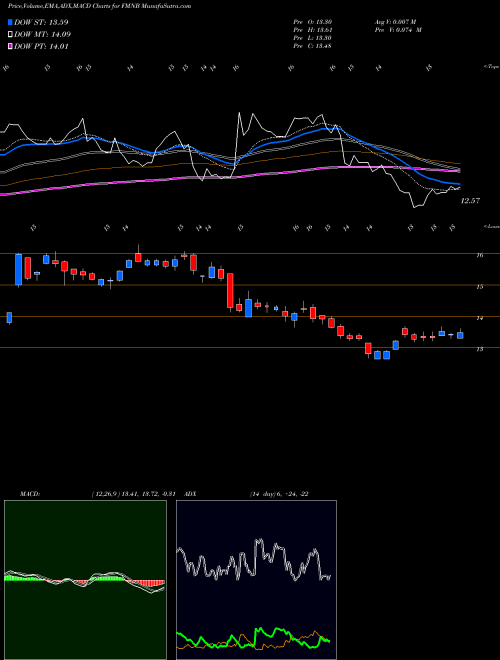Click the blue DOW ST legend swatch

coord(11,22)
